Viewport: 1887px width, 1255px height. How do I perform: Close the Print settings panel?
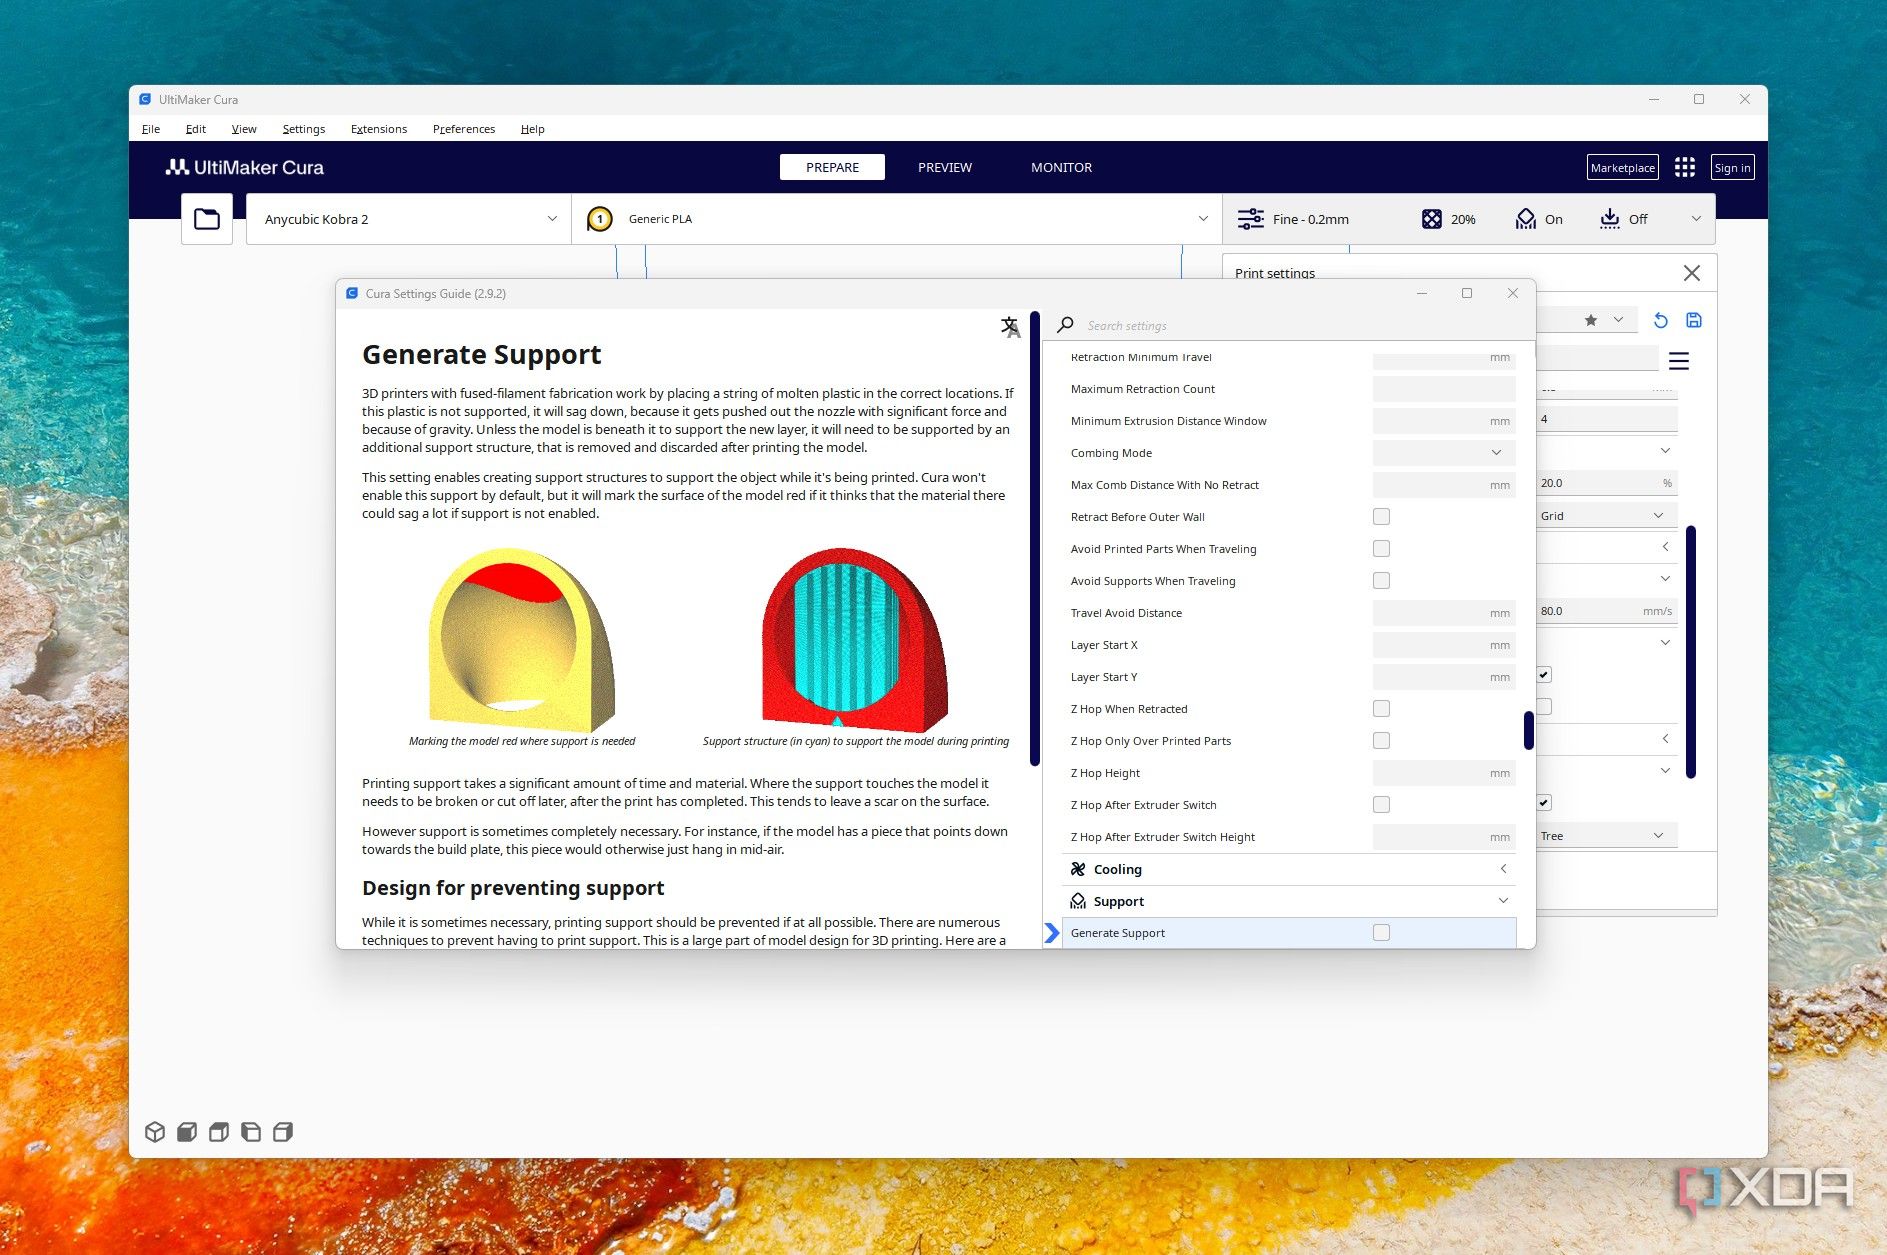[1692, 273]
